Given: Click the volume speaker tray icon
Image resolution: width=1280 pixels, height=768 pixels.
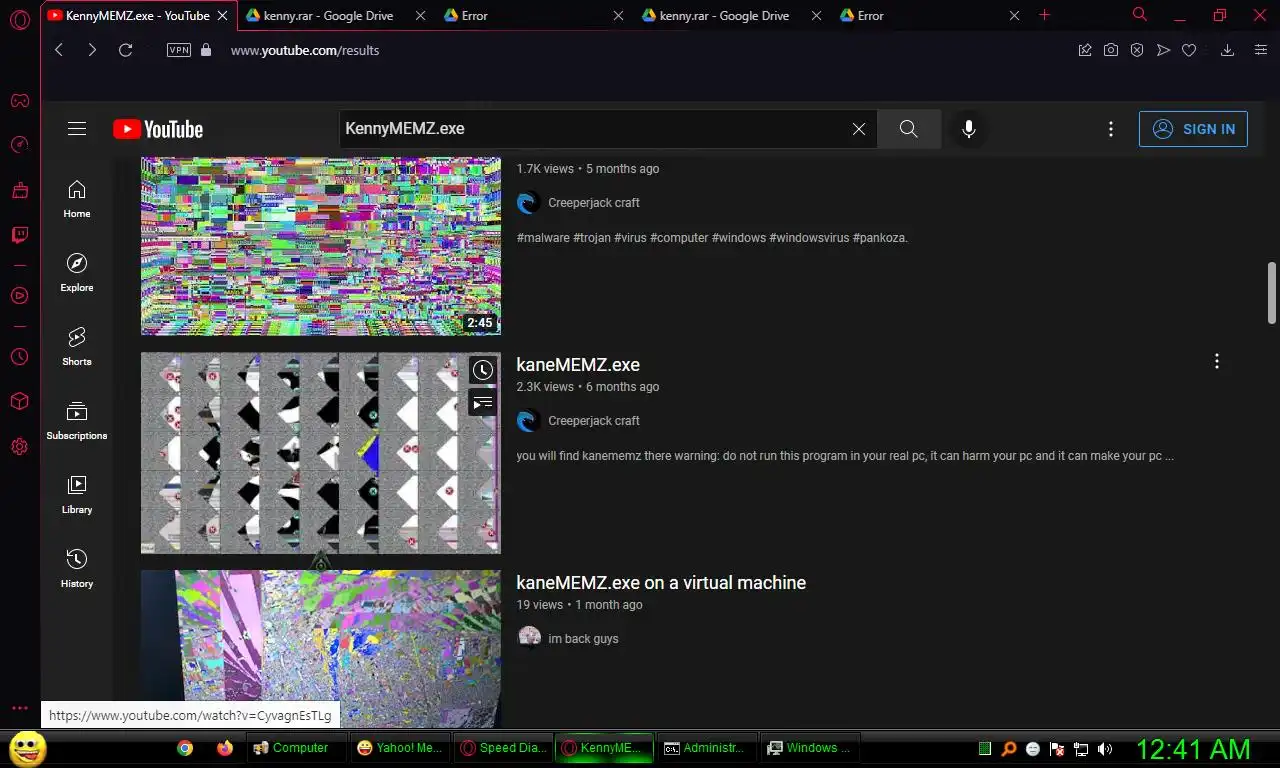Looking at the screenshot, I should coord(1105,748).
